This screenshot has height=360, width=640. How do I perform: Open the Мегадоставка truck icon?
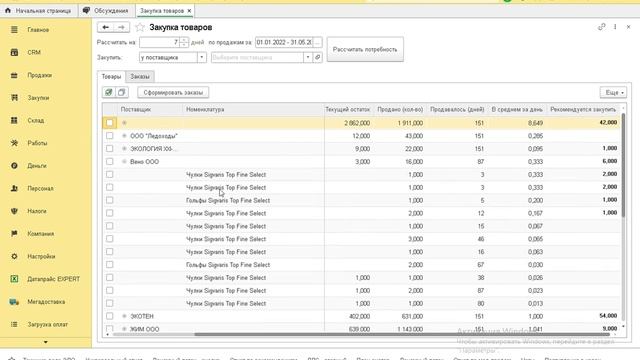(14, 302)
